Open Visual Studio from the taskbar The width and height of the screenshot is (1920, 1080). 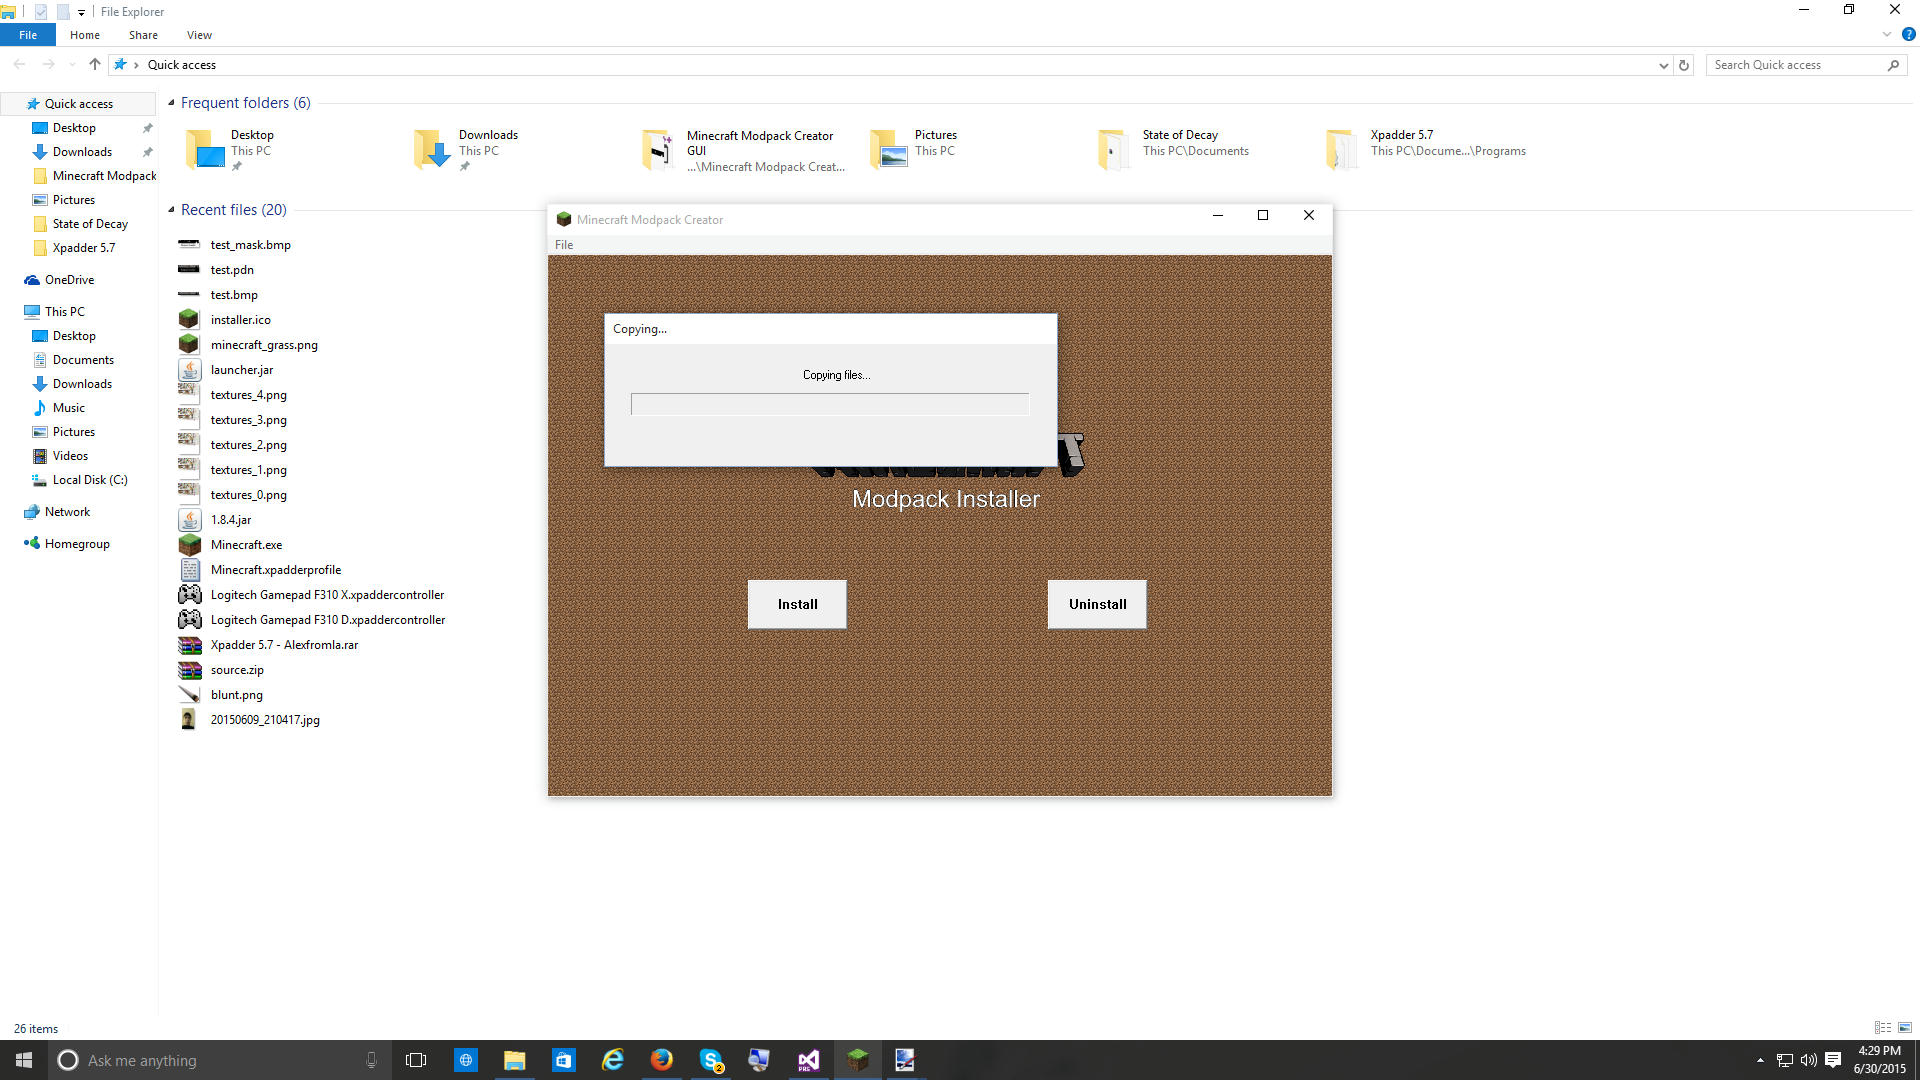pyautogui.click(x=808, y=1060)
